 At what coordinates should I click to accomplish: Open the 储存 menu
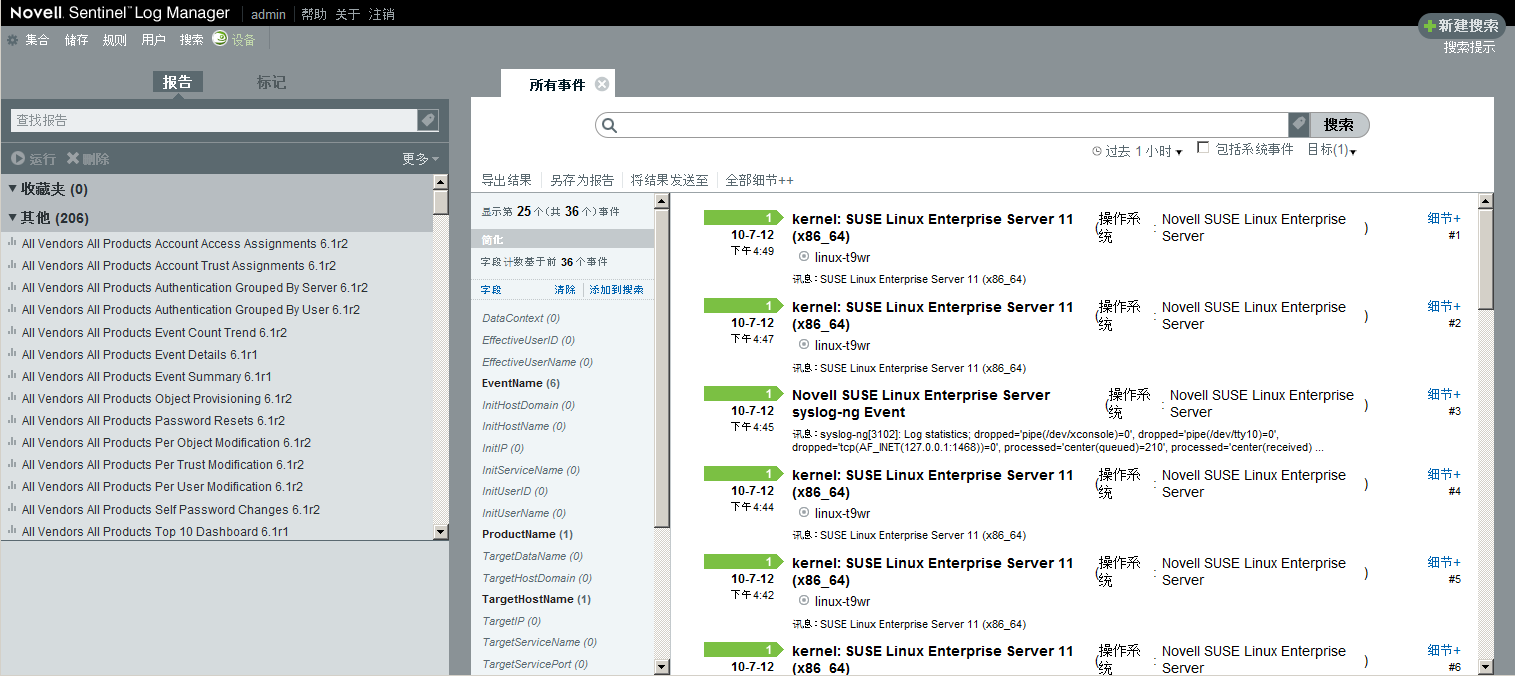pyautogui.click(x=77, y=40)
